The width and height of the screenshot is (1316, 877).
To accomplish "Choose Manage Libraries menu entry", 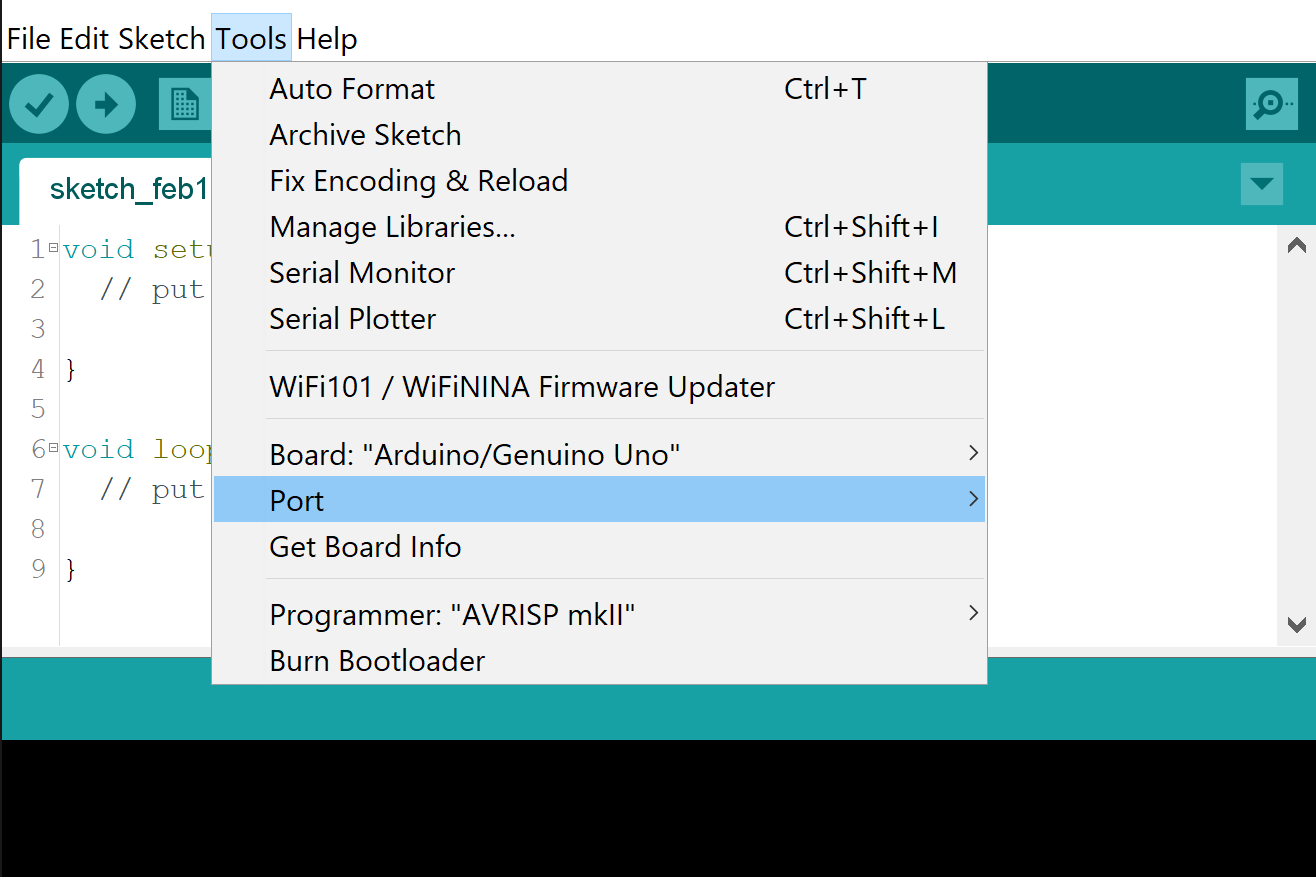I will [392, 227].
